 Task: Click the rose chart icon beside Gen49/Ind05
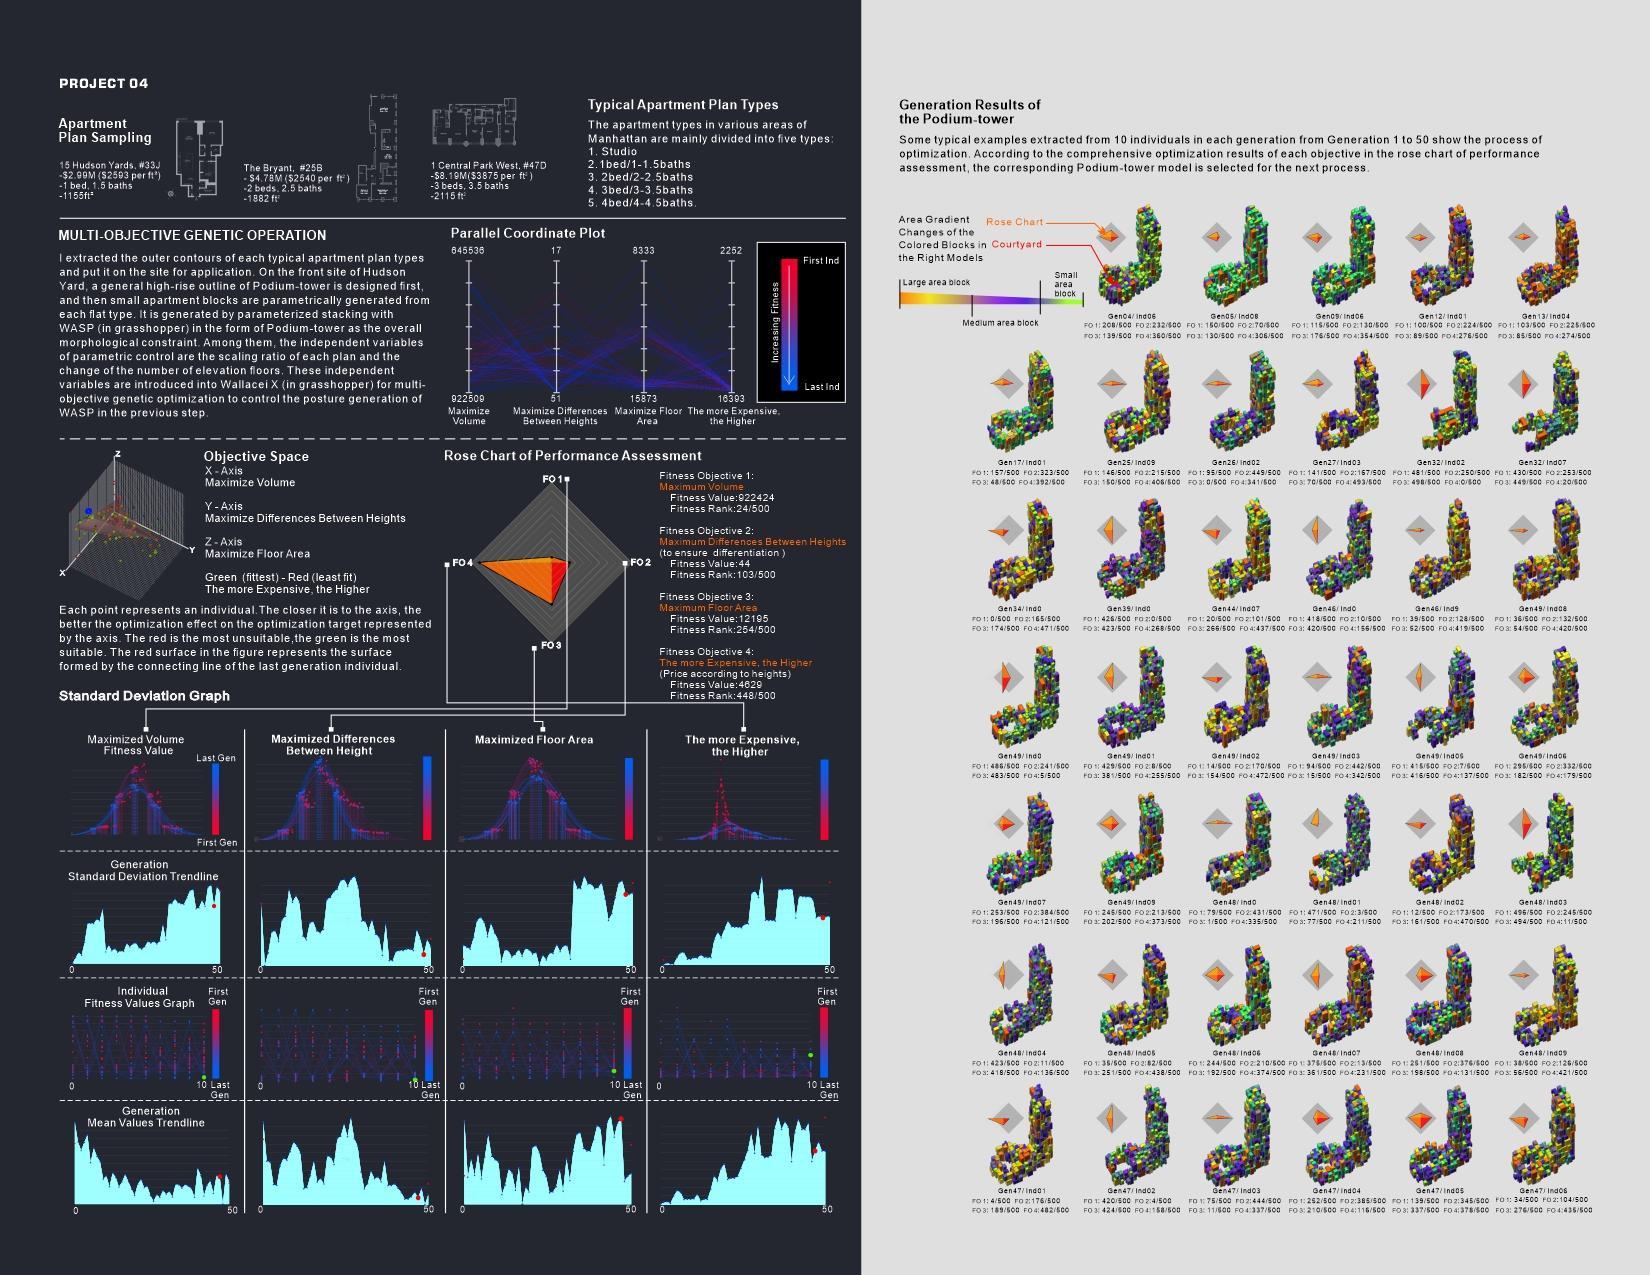1421,678
